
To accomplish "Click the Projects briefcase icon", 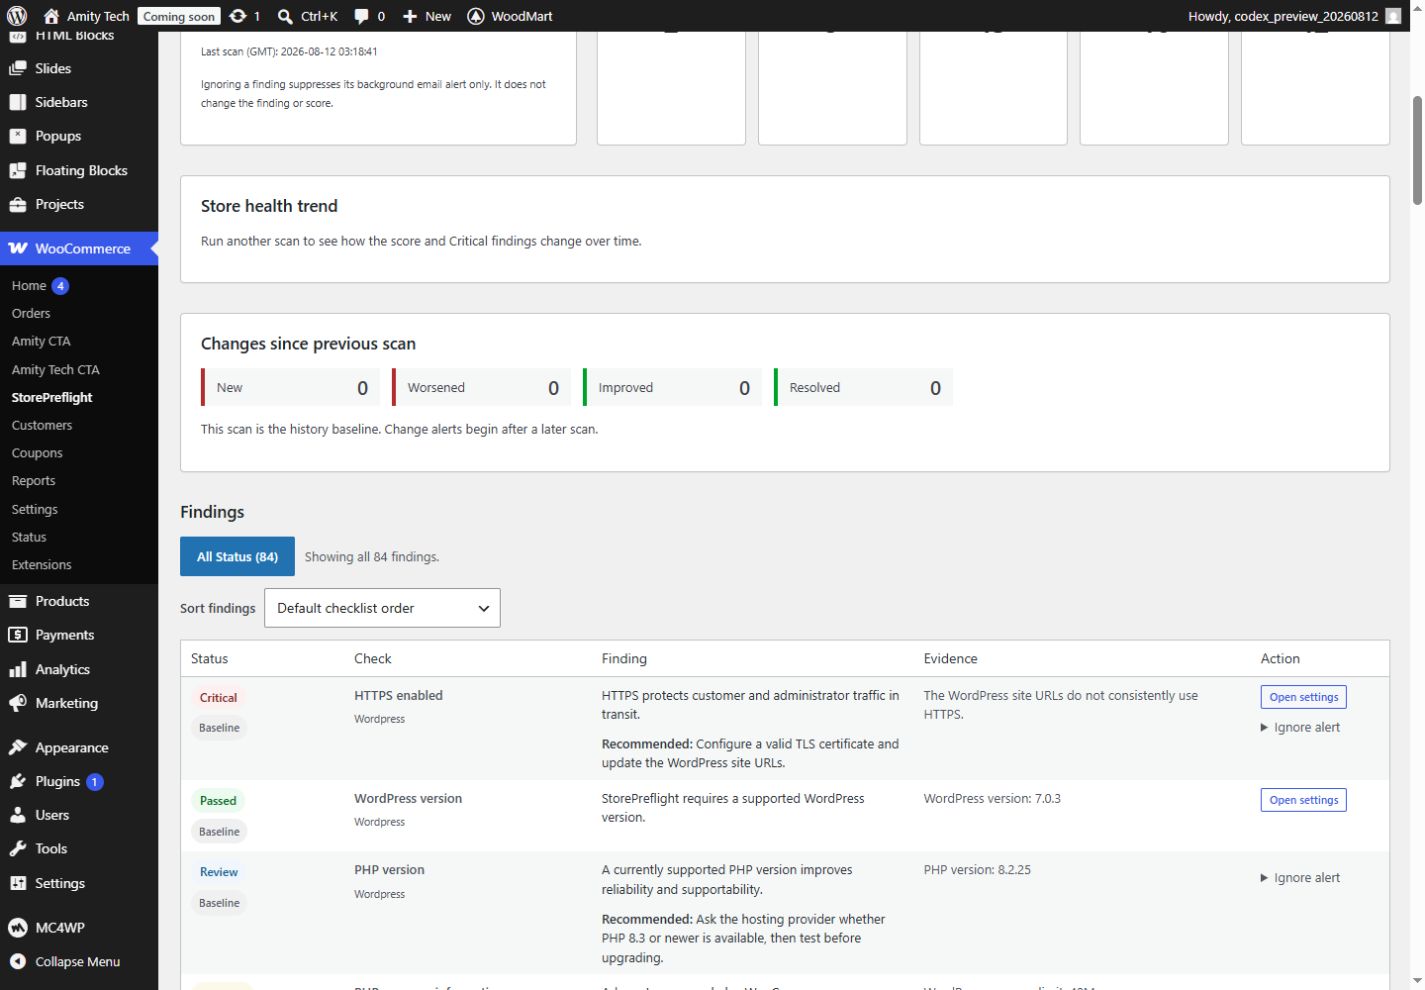I will 18,204.
